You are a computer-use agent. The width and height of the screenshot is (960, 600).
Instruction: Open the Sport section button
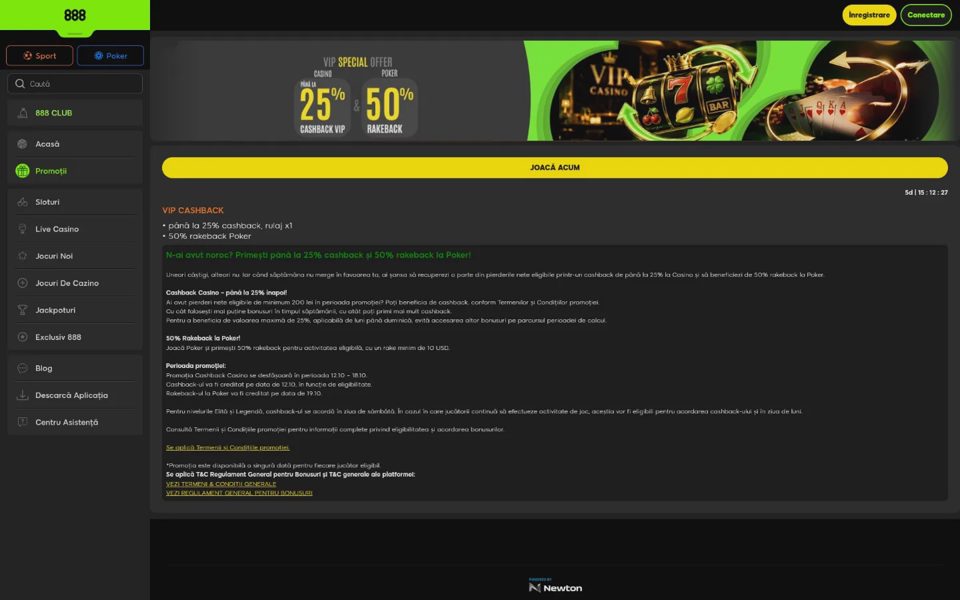pos(39,56)
